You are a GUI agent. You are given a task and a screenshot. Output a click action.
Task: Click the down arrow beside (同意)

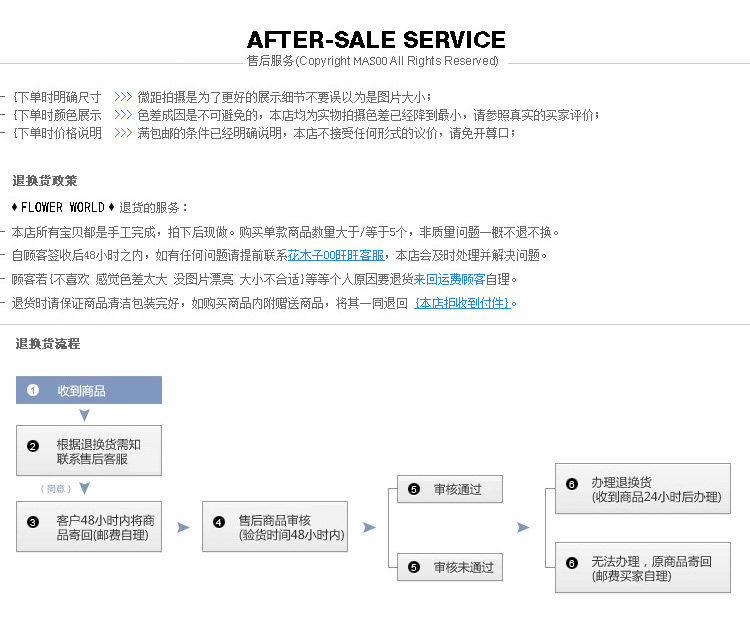point(85,489)
